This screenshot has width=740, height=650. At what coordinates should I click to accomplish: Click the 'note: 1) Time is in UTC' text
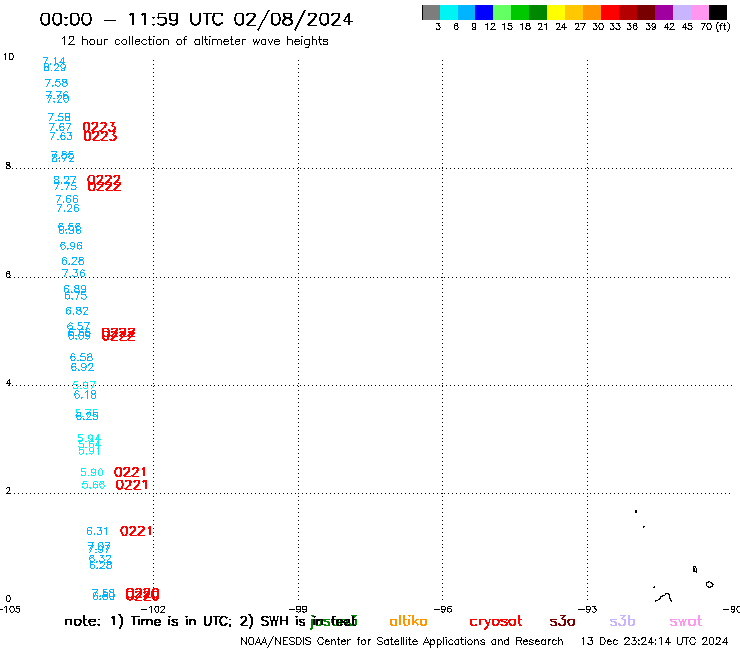tap(148, 621)
